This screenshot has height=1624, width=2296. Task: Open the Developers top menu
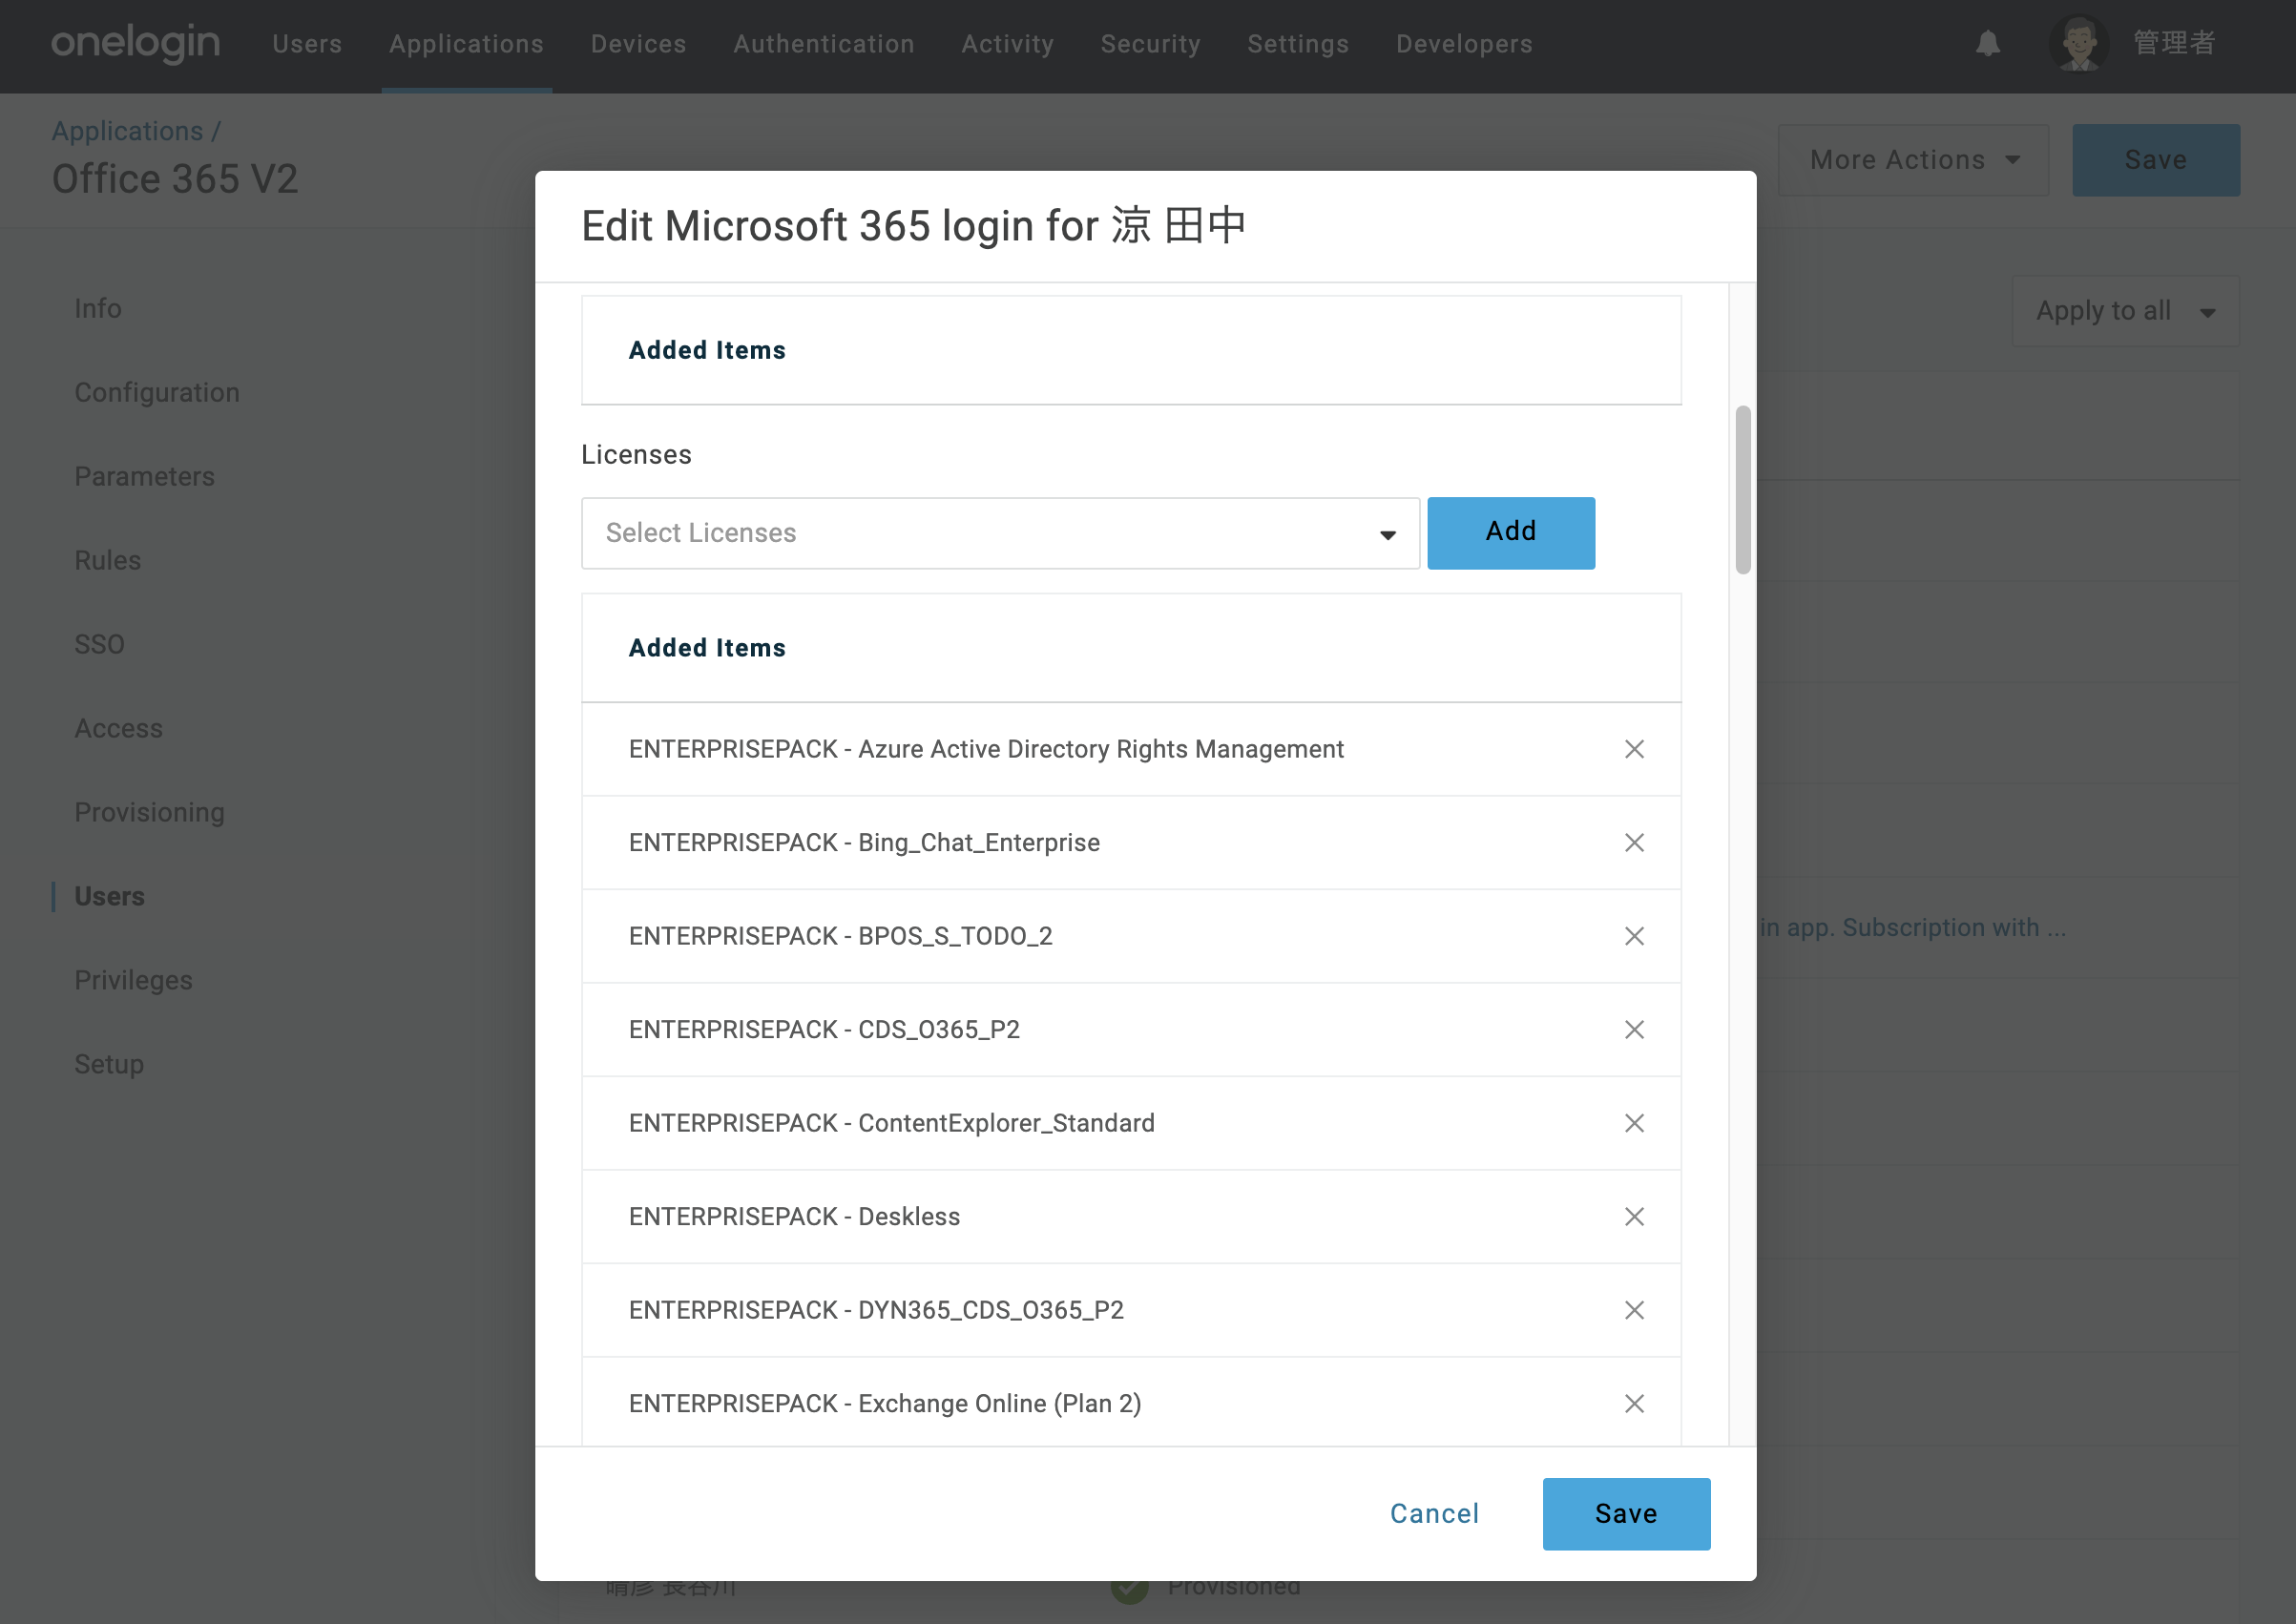(1464, 44)
